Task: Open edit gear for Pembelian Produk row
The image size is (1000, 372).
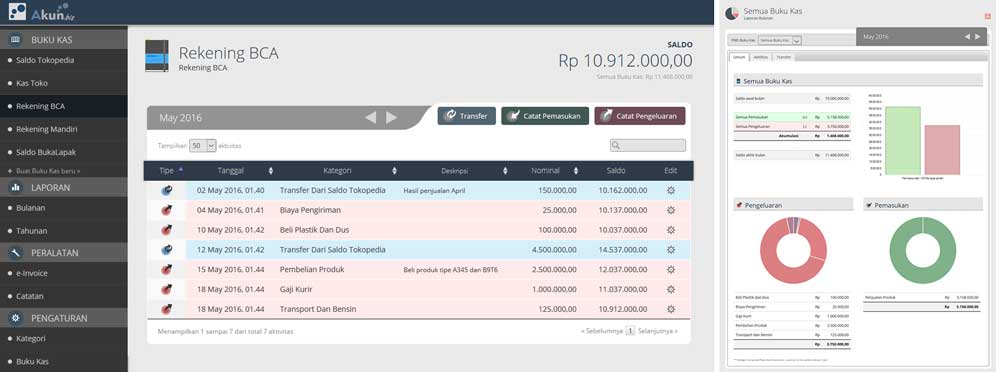Action: point(670,269)
